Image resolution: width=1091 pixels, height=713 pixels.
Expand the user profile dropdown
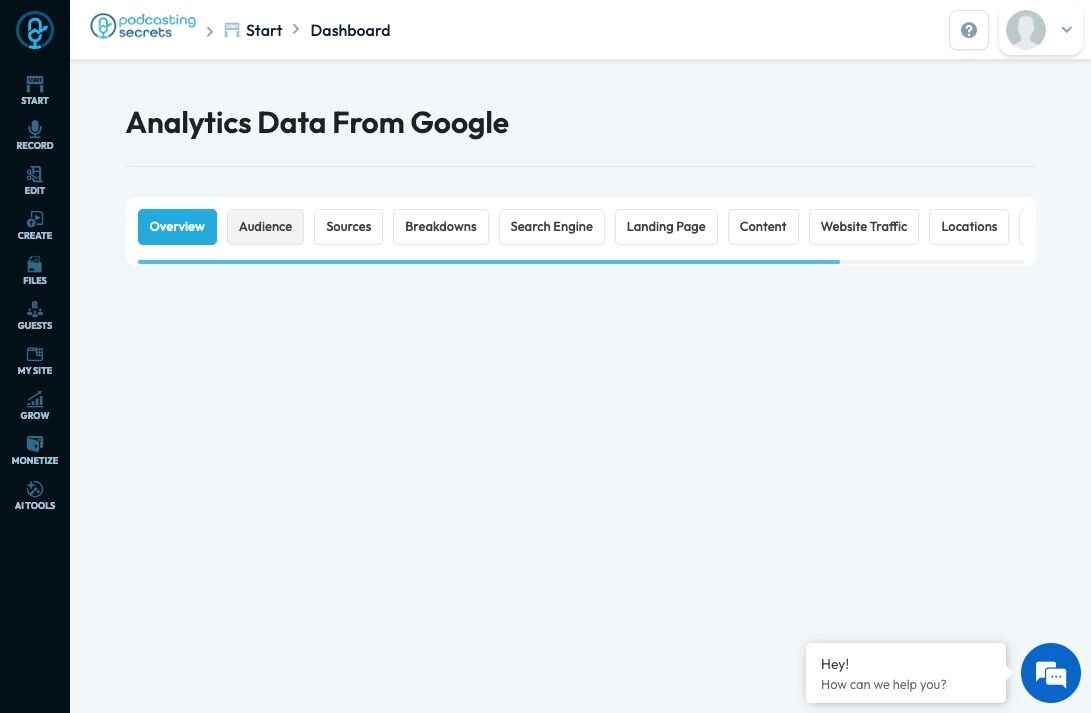(1040, 30)
